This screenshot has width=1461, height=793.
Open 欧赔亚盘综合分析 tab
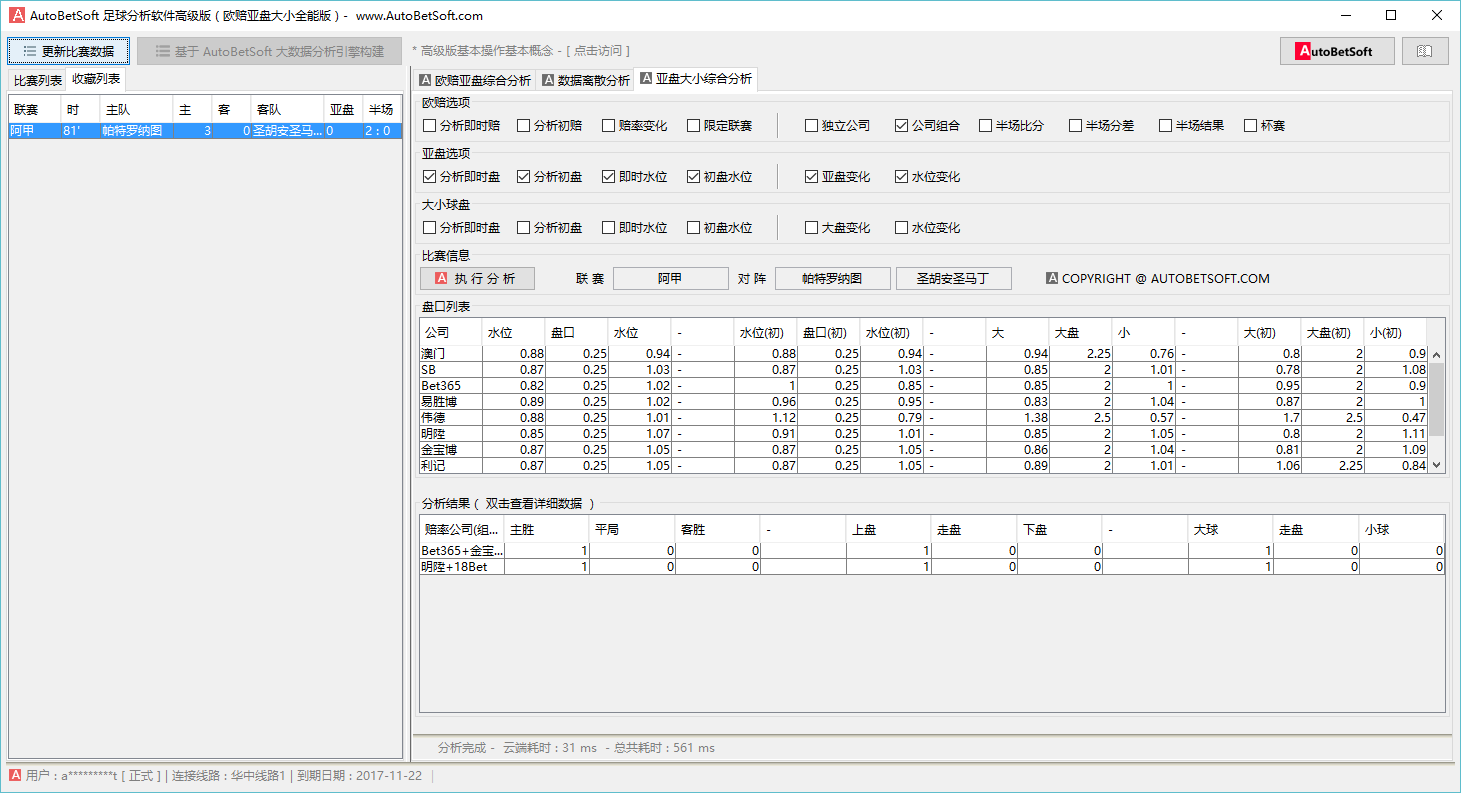475,80
